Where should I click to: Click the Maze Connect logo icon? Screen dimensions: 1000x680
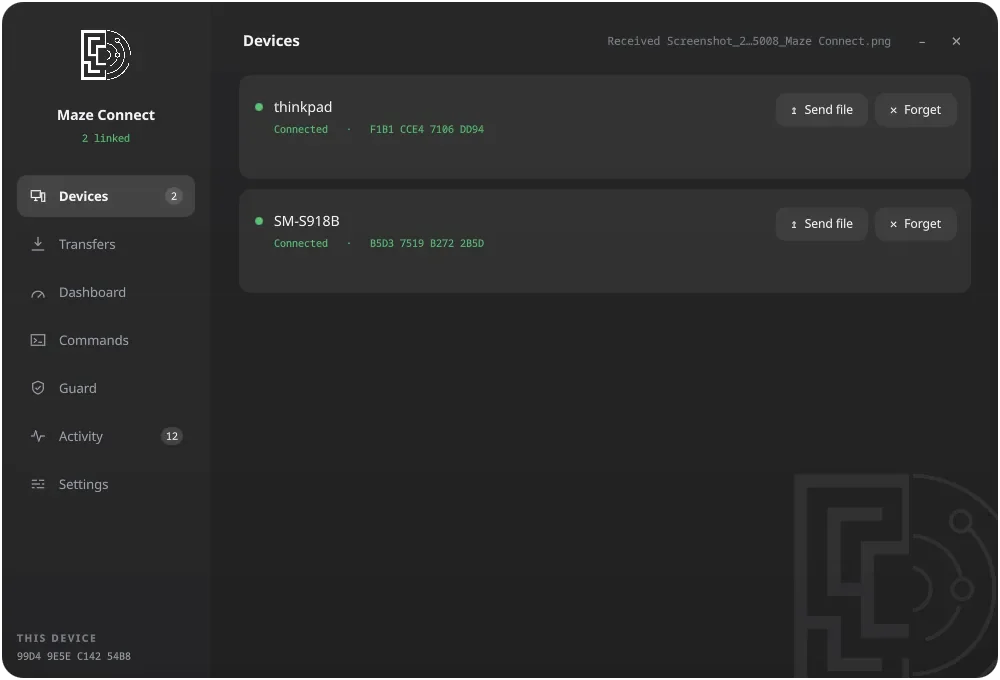click(106, 55)
